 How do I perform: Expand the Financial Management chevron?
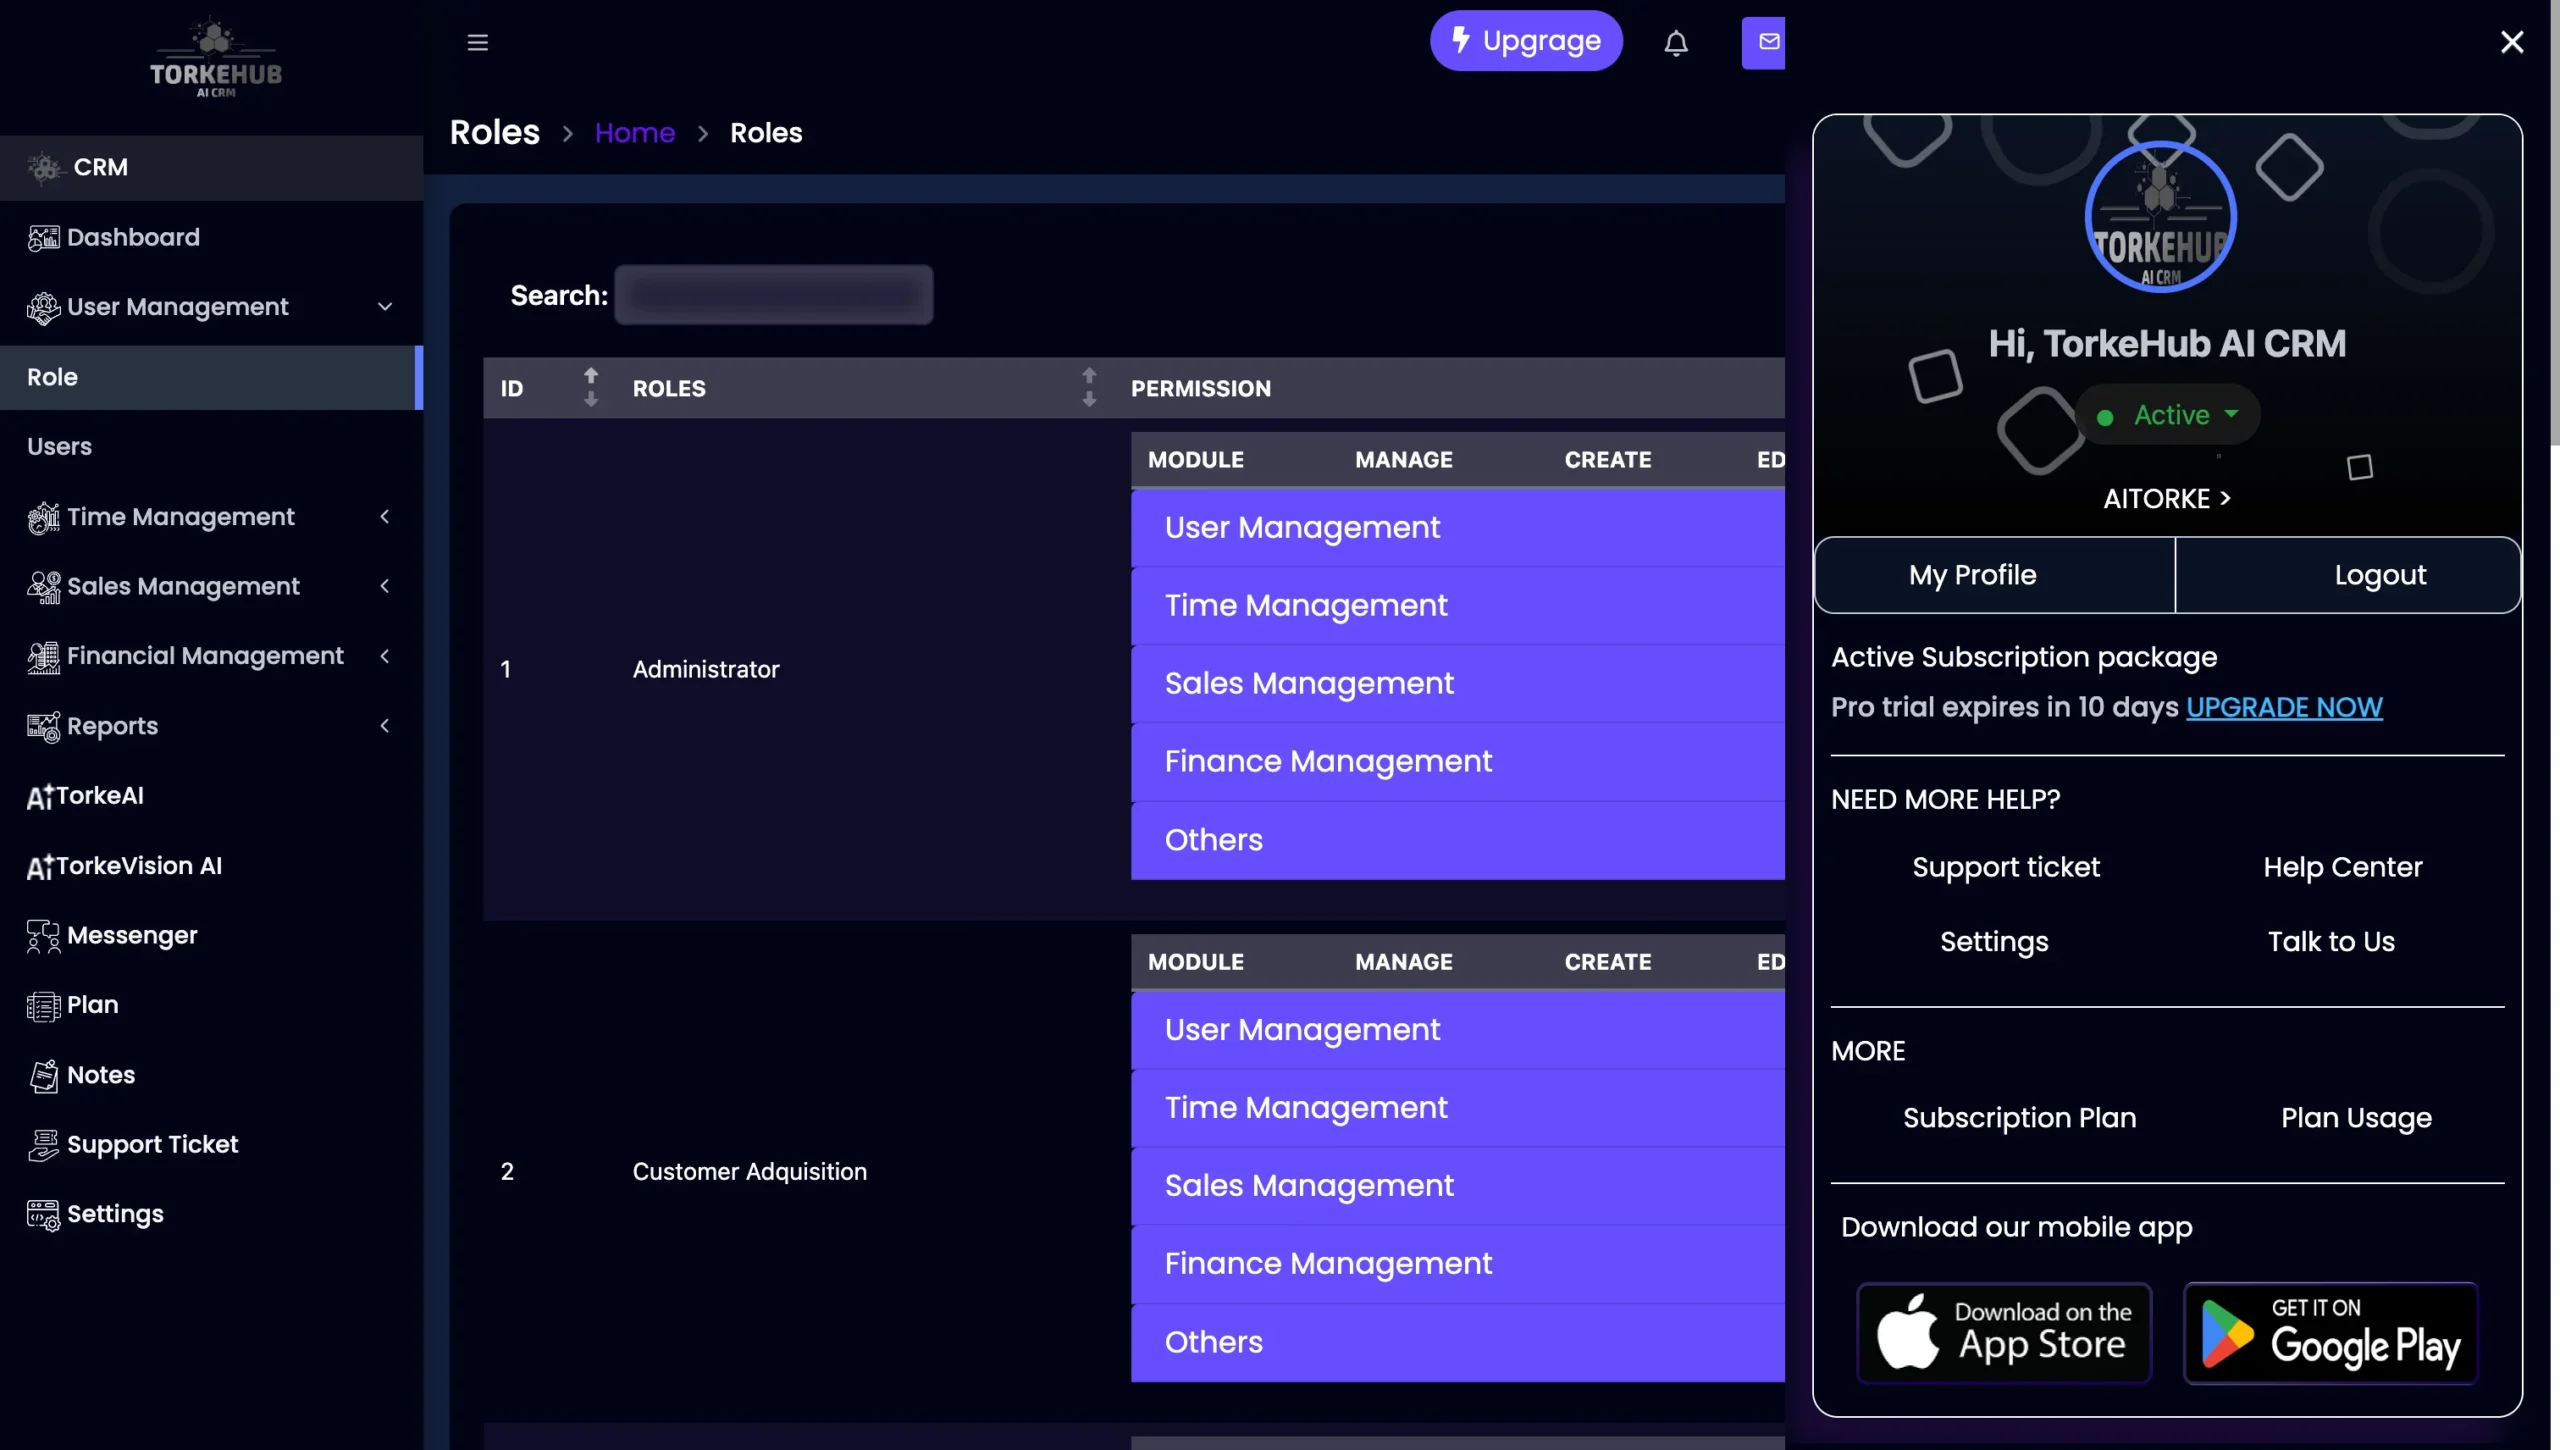click(x=385, y=656)
